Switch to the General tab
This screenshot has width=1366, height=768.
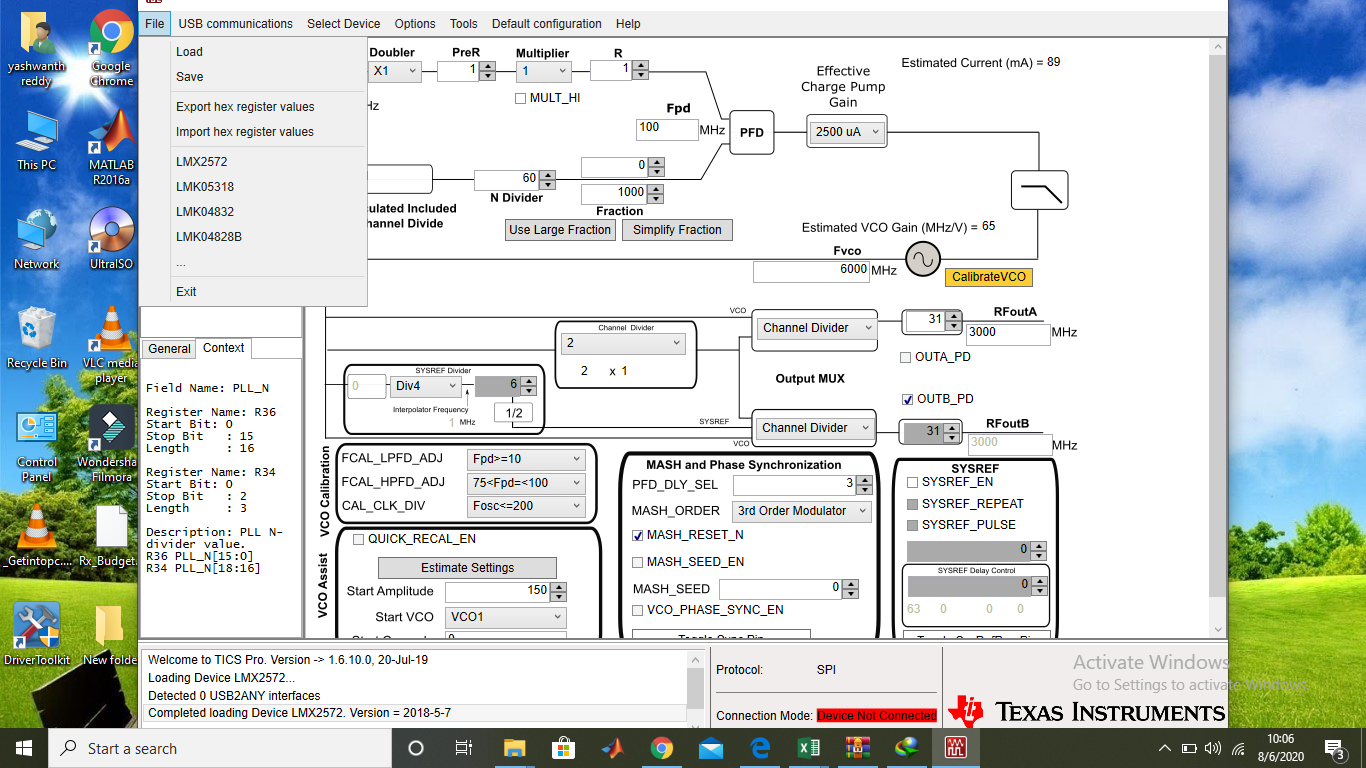tap(169, 349)
